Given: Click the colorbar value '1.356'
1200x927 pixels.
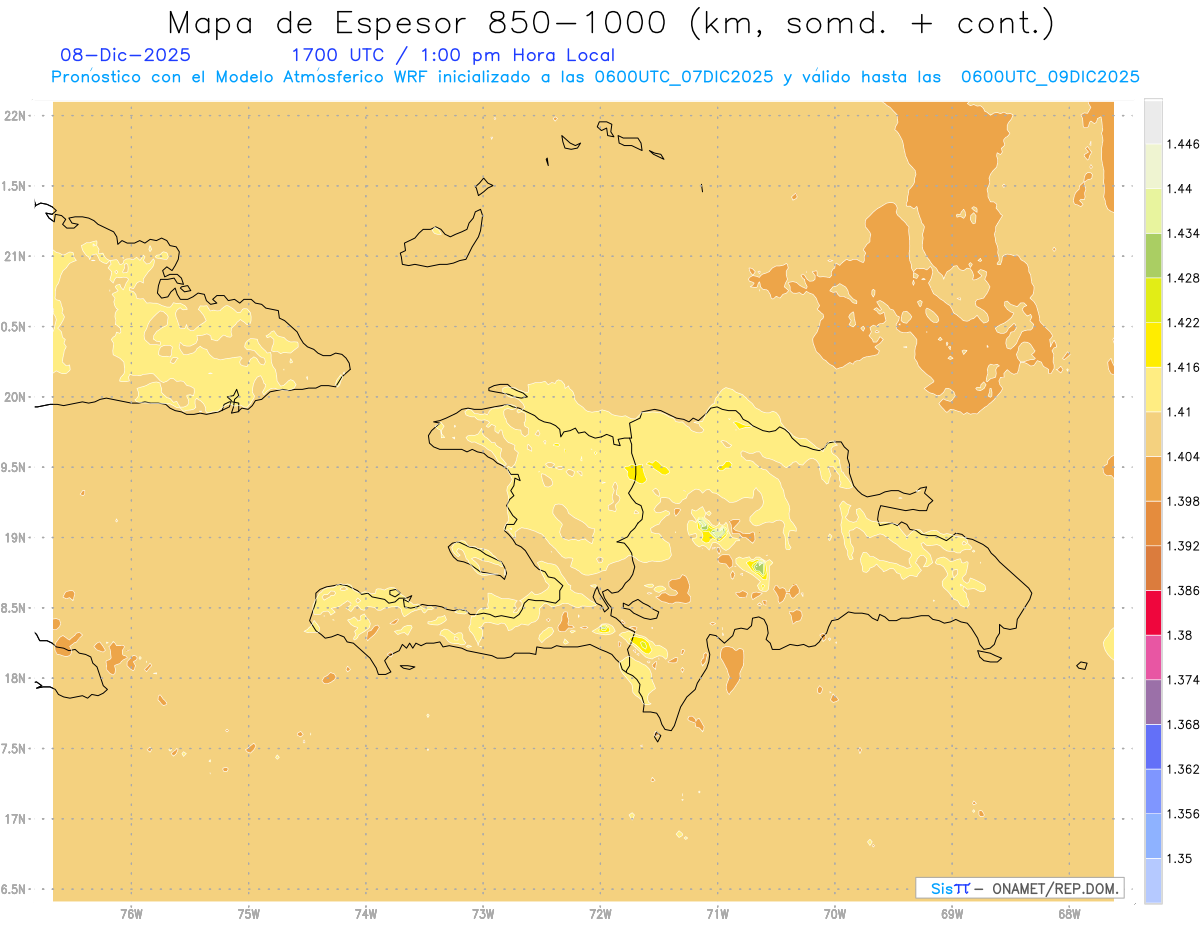Looking at the screenshot, I should [x=1184, y=814].
